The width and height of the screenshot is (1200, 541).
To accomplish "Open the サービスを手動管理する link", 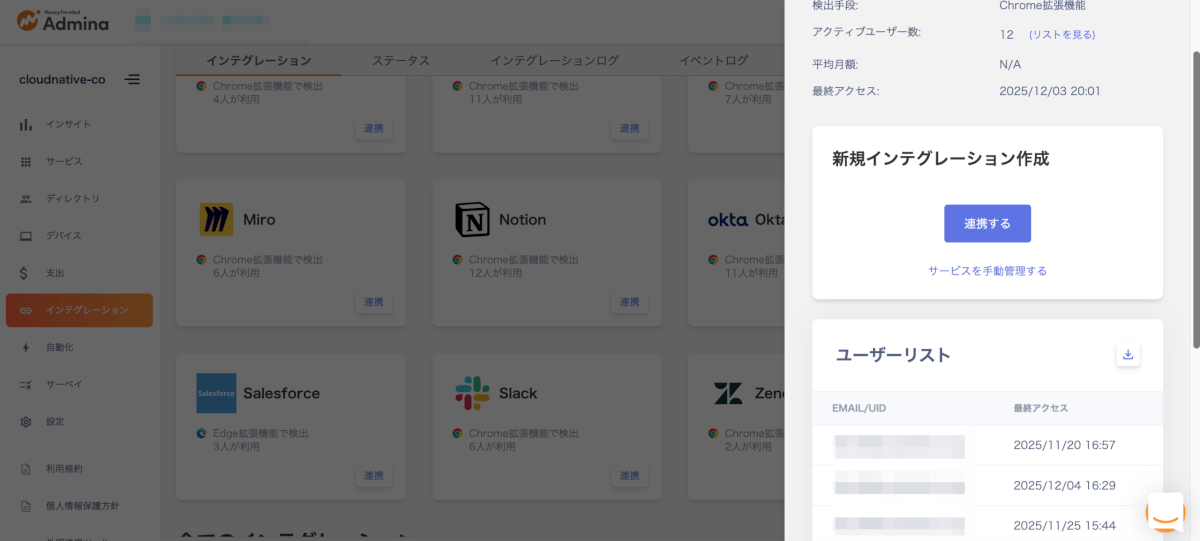I will click(x=987, y=270).
